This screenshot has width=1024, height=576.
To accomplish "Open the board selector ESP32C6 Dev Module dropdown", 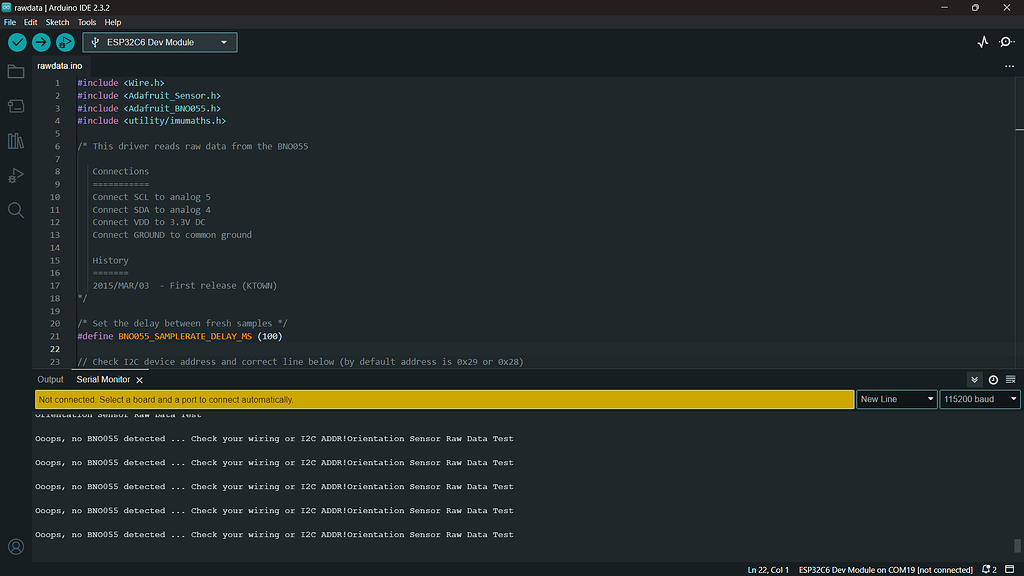I will pyautogui.click(x=160, y=42).
